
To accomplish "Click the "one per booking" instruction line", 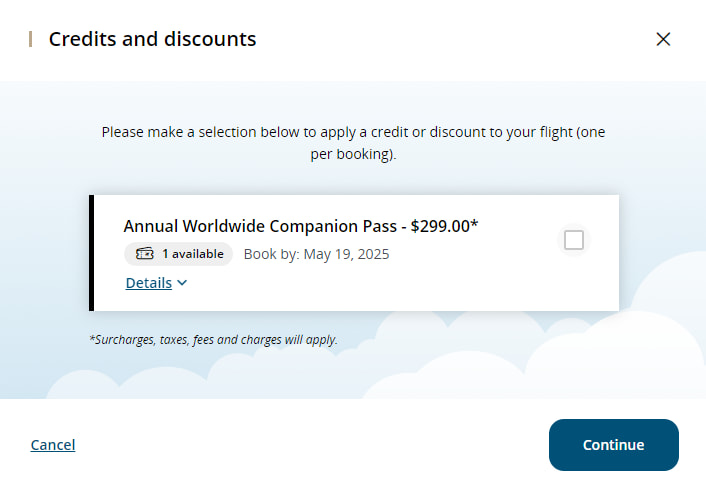I will [x=353, y=156].
